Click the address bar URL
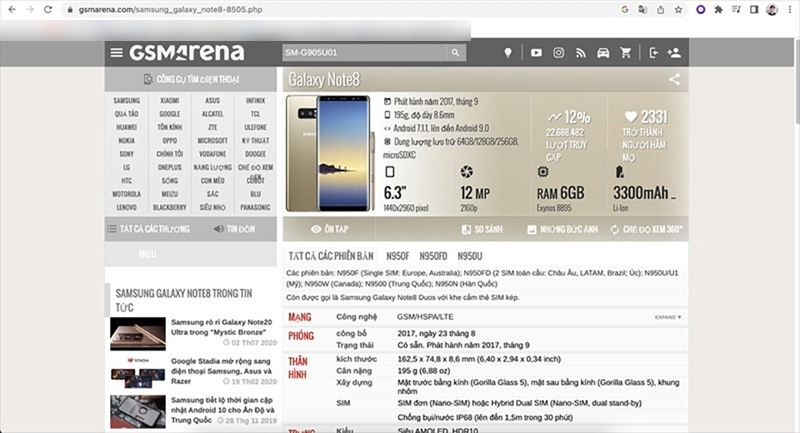Screen dimensions: 800x433 pyautogui.click(x=170, y=9)
